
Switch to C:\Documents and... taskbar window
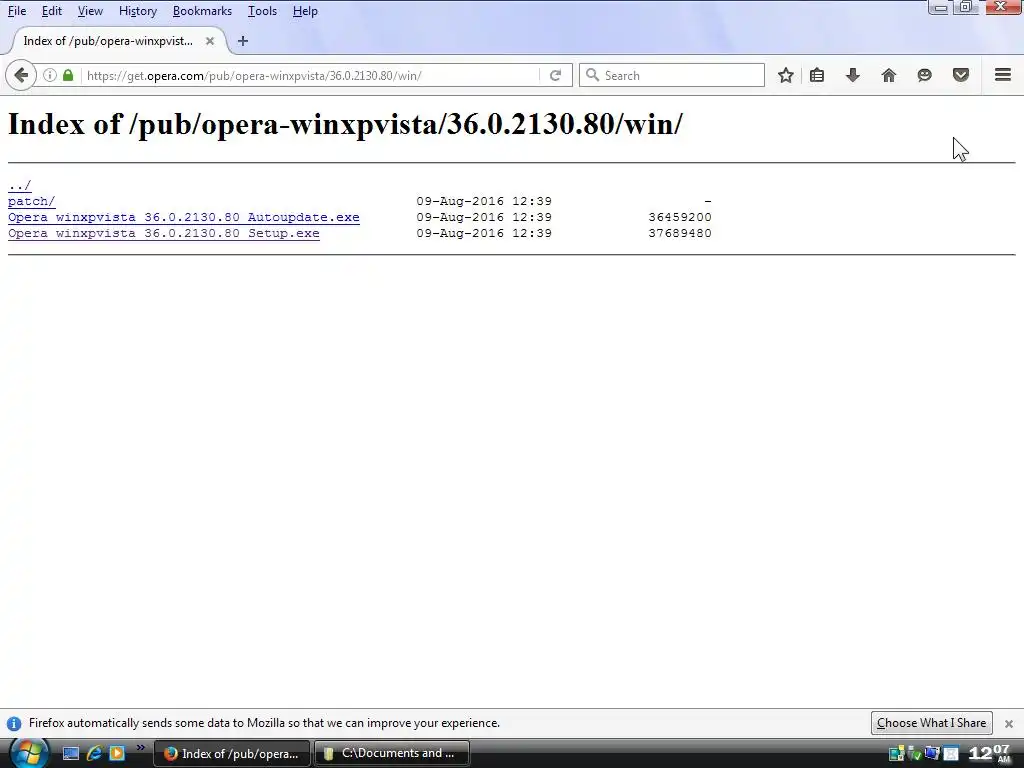(392, 754)
